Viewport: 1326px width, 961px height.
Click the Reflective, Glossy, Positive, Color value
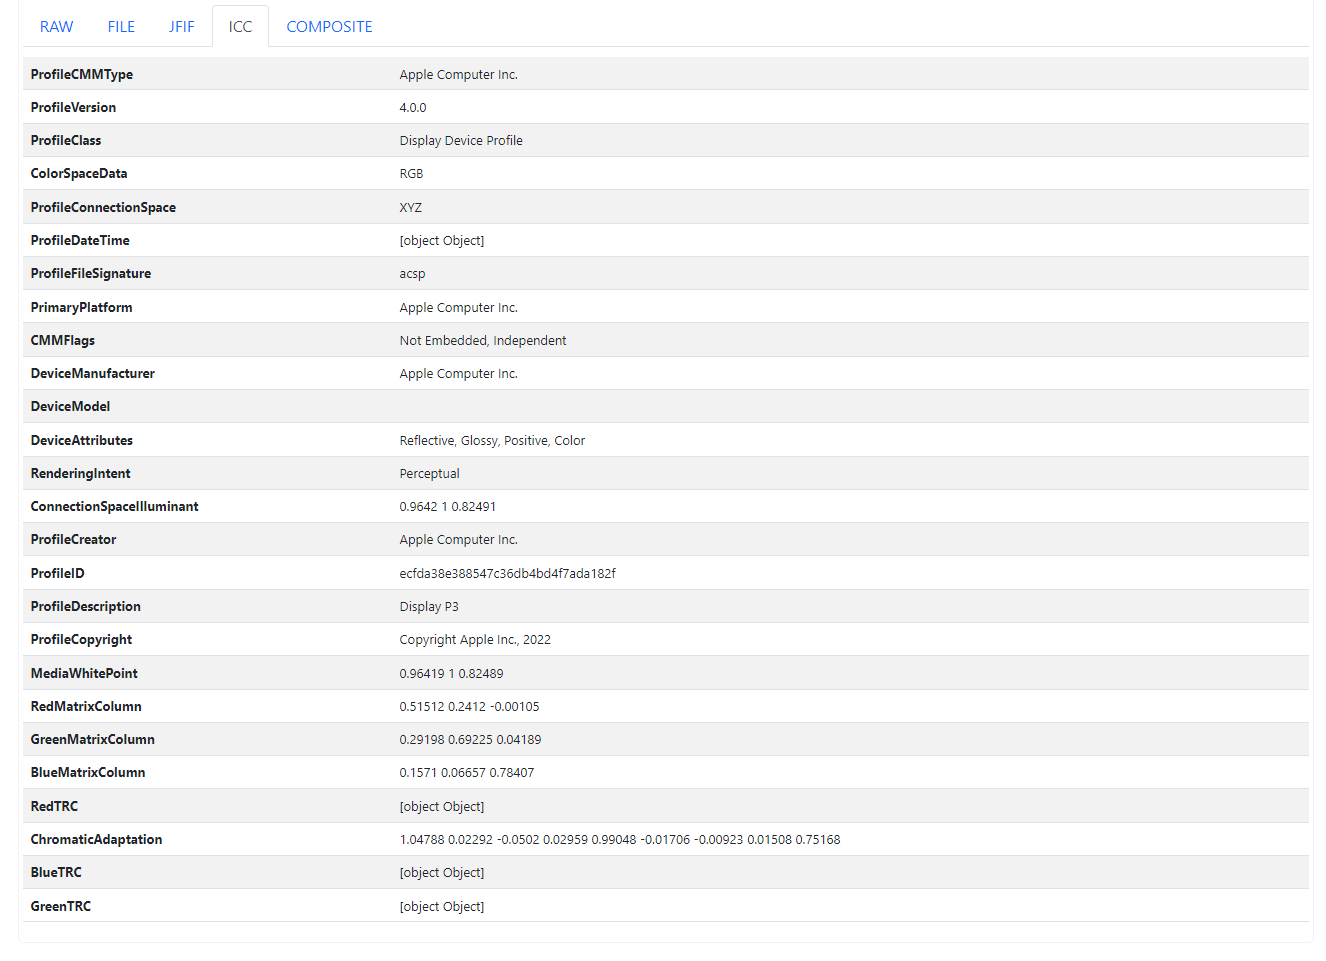pyautogui.click(x=492, y=441)
